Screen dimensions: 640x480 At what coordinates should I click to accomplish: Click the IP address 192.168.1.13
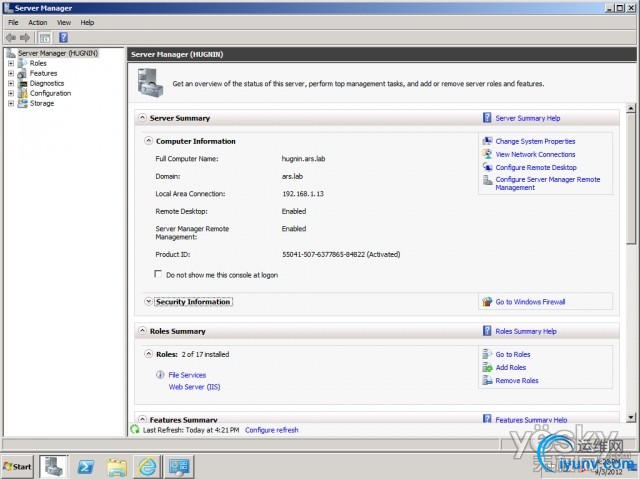(x=303, y=194)
